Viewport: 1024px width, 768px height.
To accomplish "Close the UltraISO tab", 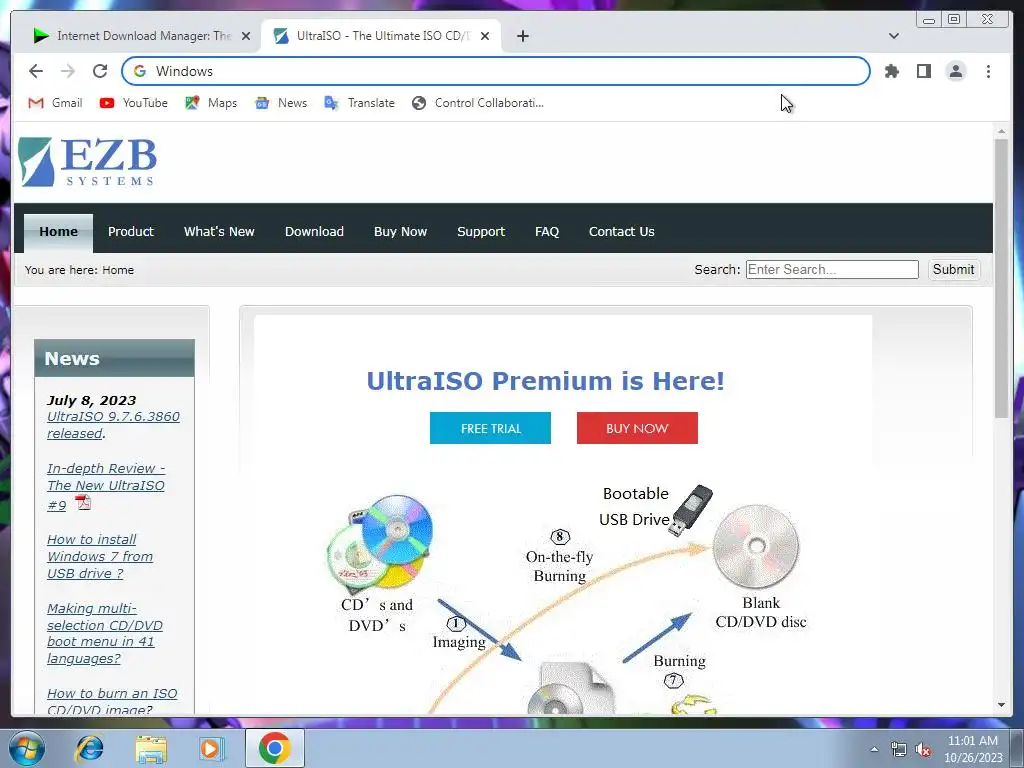I will pos(485,36).
